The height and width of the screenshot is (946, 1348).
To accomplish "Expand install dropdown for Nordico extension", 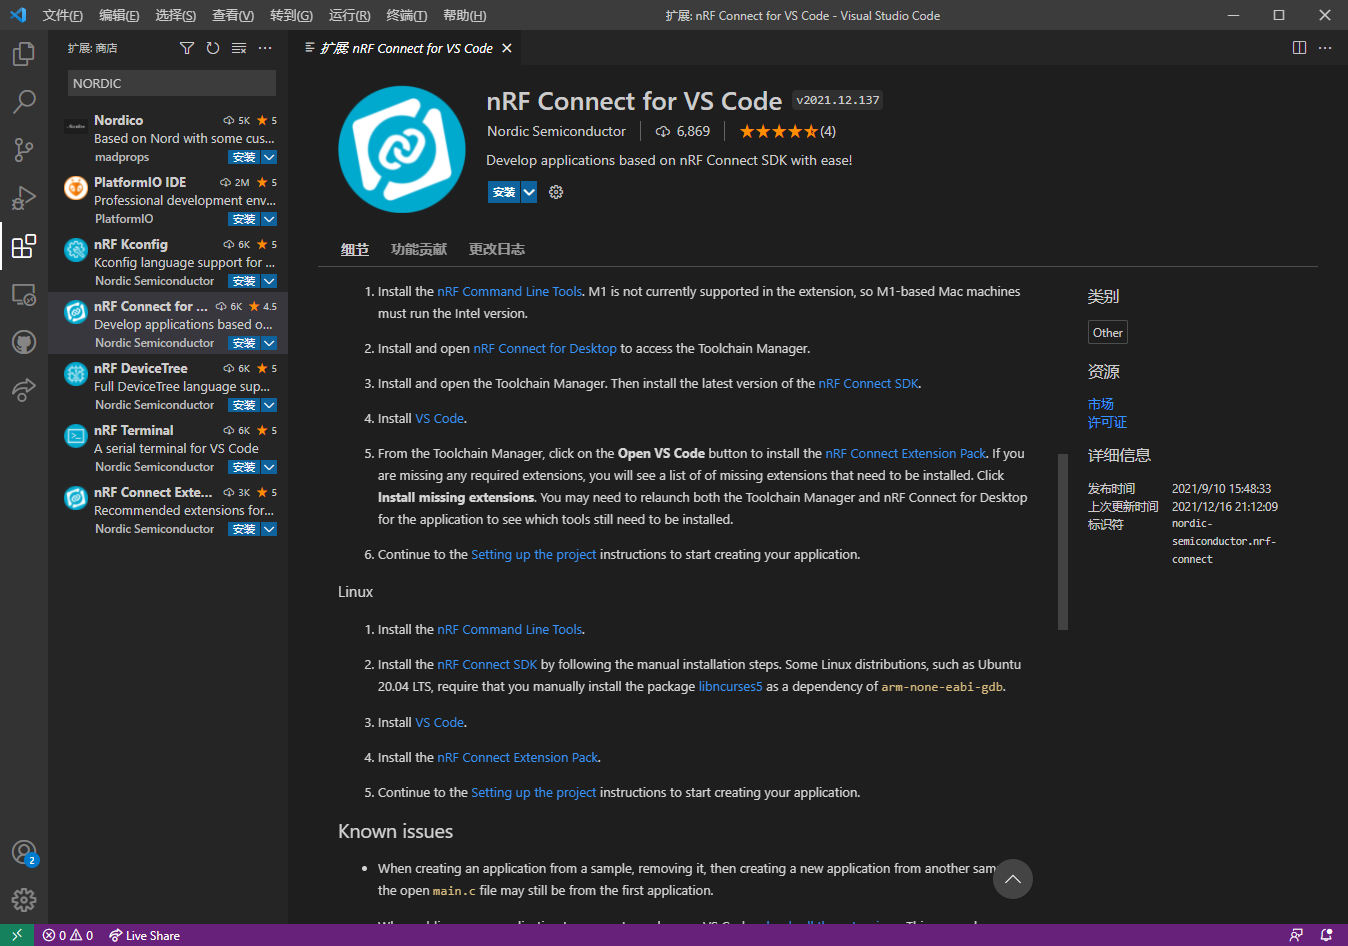I will click(x=269, y=157).
